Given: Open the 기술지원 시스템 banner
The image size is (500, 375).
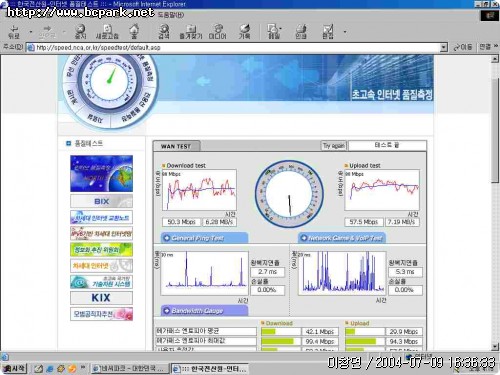Looking at the screenshot, I should (x=101, y=282).
